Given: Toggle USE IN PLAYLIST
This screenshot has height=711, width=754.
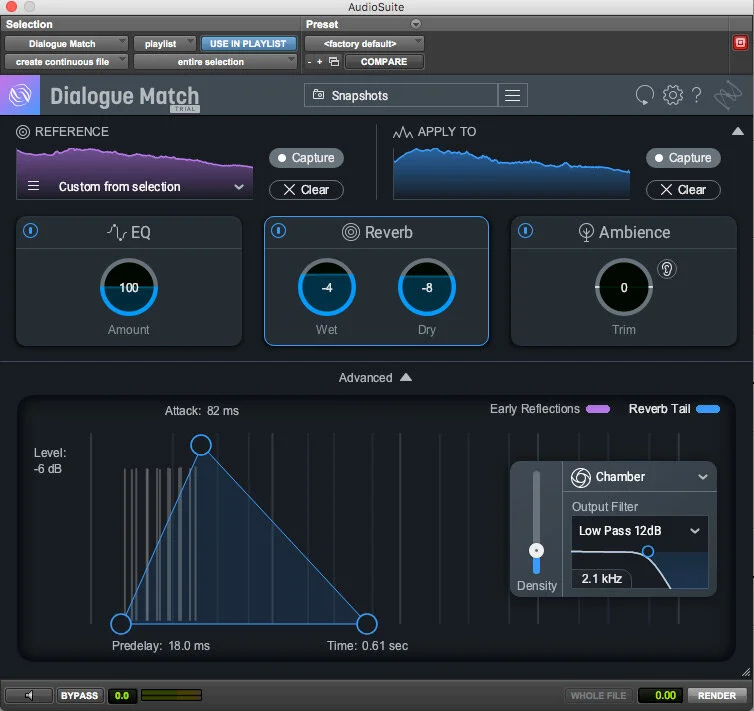Looking at the screenshot, I should pyautogui.click(x=248, y=43).
